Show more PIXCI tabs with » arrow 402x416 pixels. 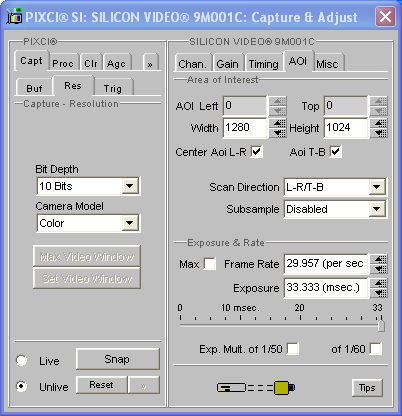[x=150, y=63]
